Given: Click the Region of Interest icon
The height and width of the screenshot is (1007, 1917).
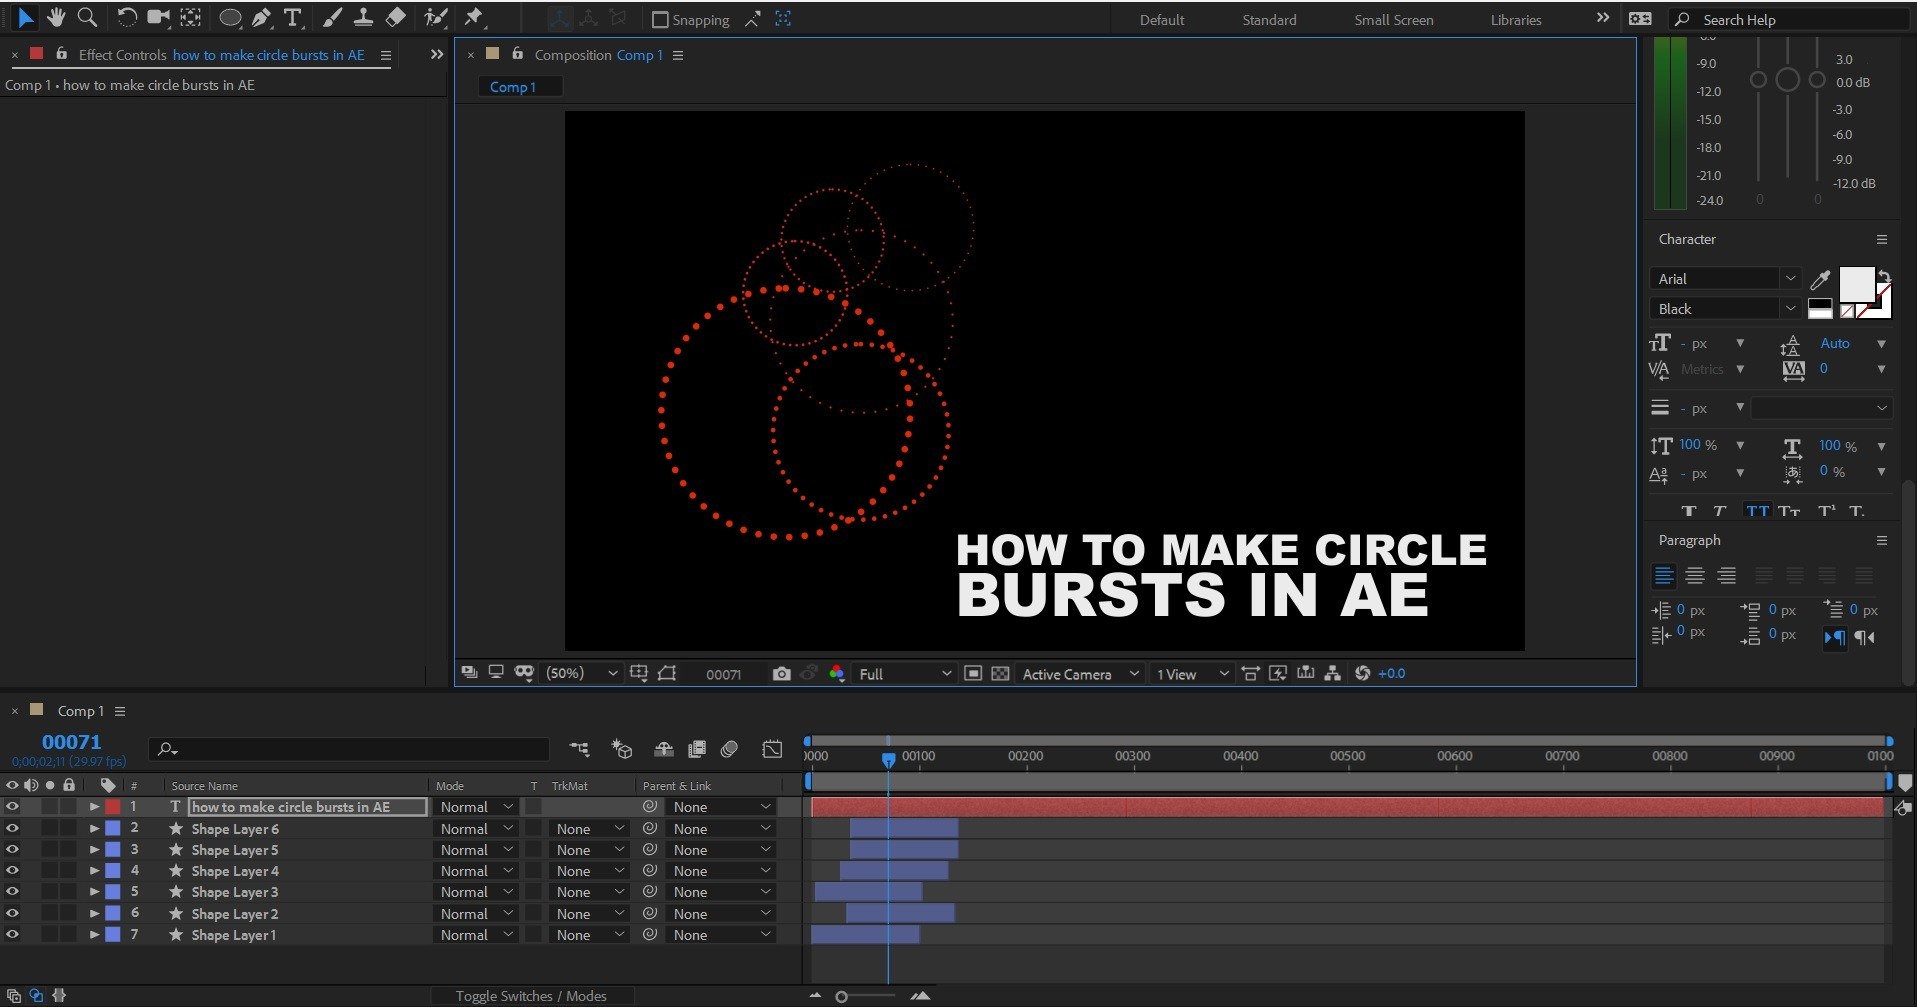Looking at the screenshot, I should pyautogui.click(x=972, y=674).
